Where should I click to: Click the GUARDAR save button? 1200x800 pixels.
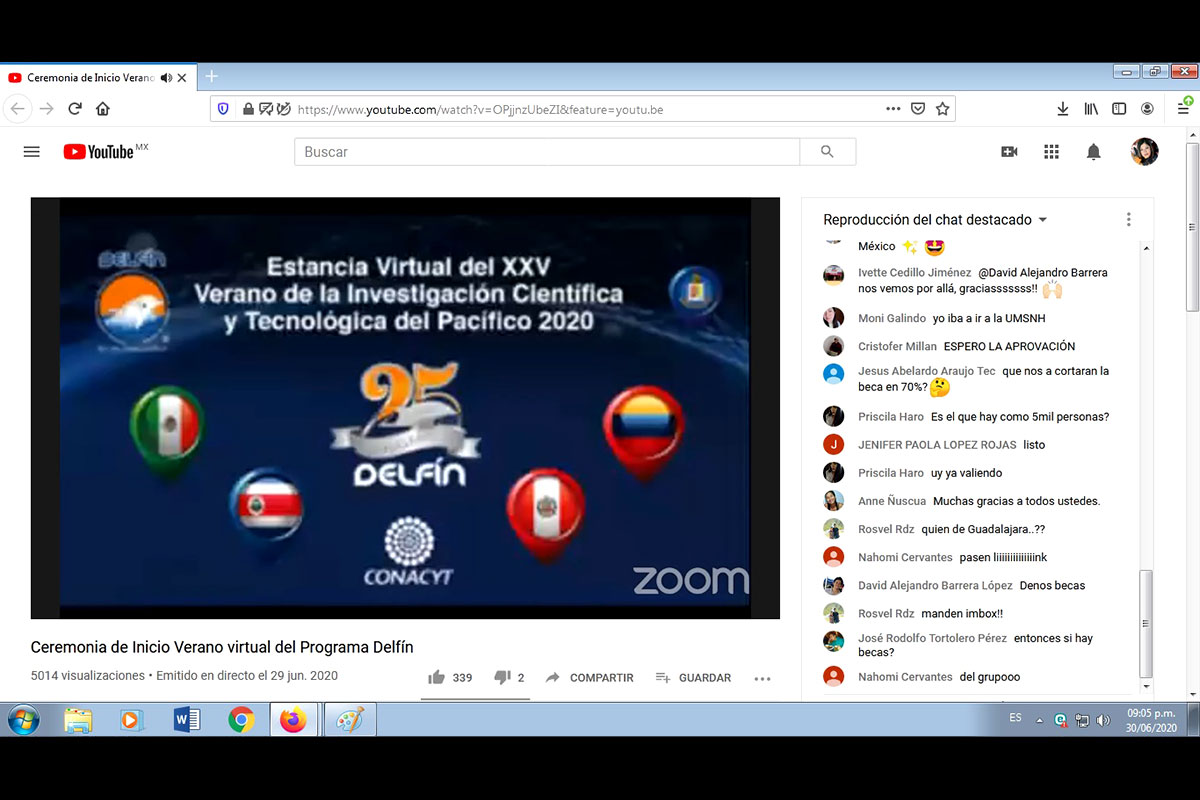click(x=693, y=678)
